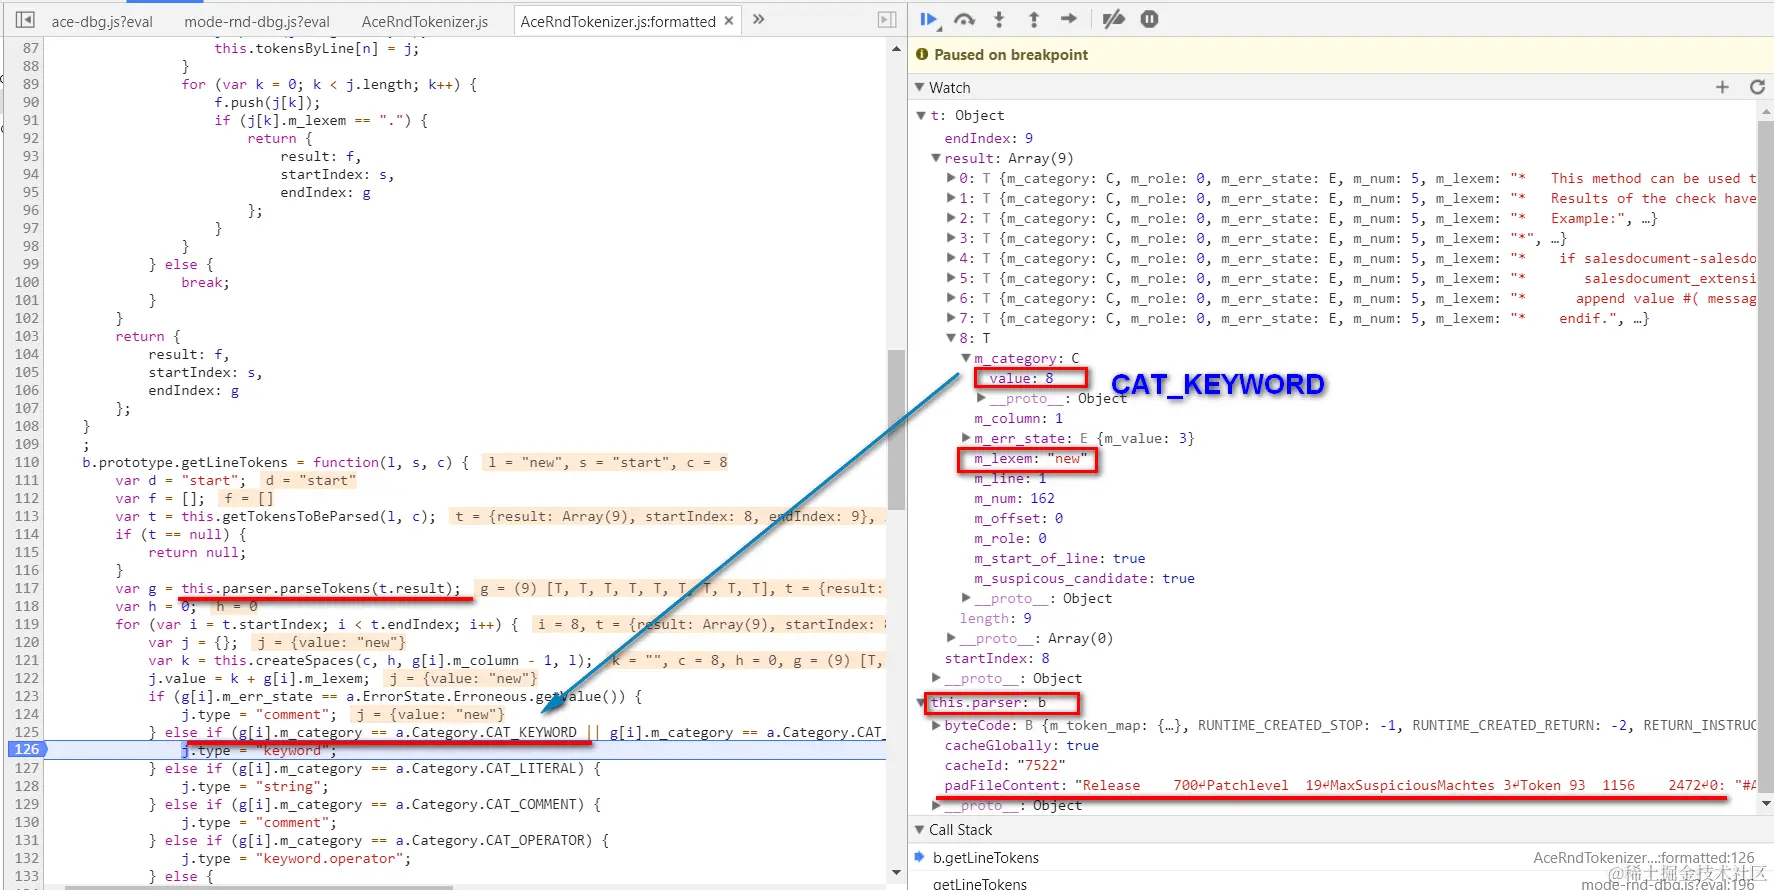The width and height of the screenshot is (1774, 890).
Task: Click the m_num: 162 property
Action: [1014, 498]
